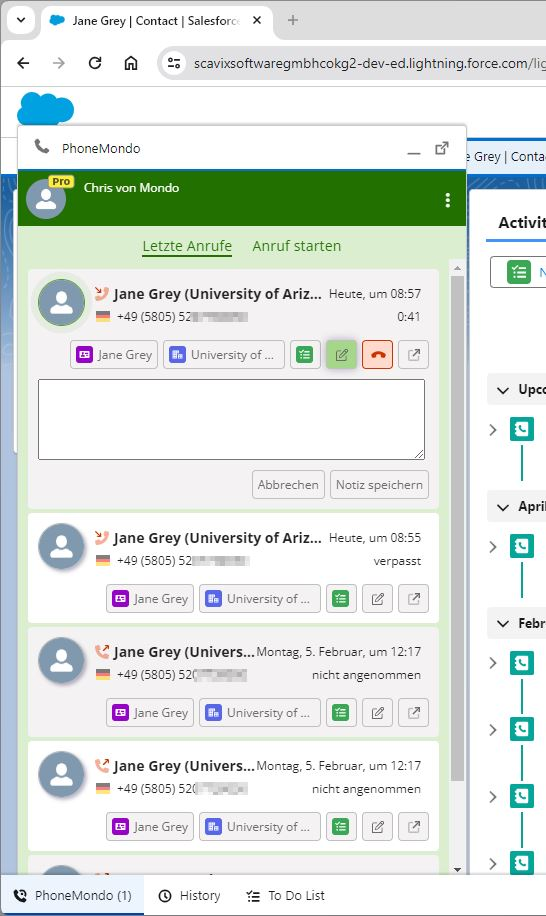Screen dimensions: 546x916
Task: Open the PhoneMondo (1) utility bar item
Action: point(72,896)
